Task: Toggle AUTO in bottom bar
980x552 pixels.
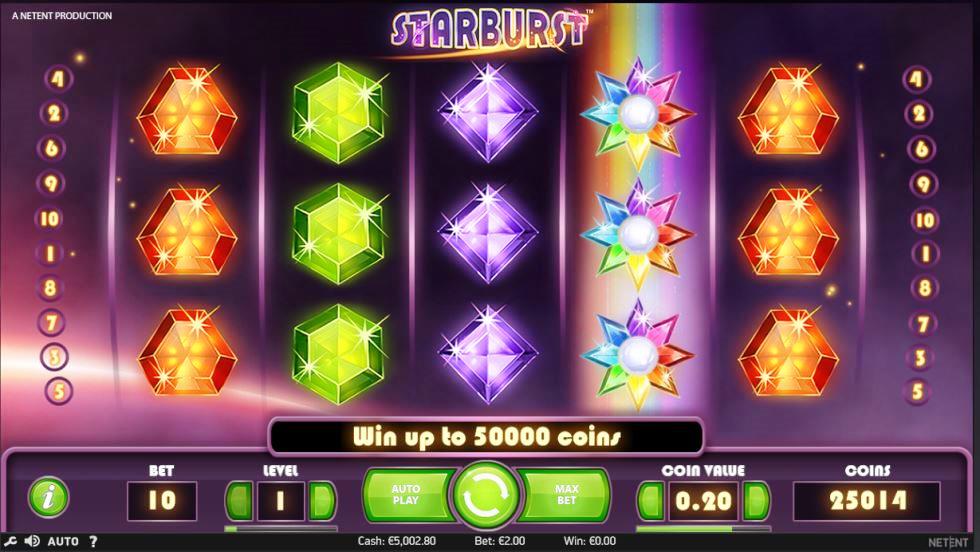Action: [63, 541]
